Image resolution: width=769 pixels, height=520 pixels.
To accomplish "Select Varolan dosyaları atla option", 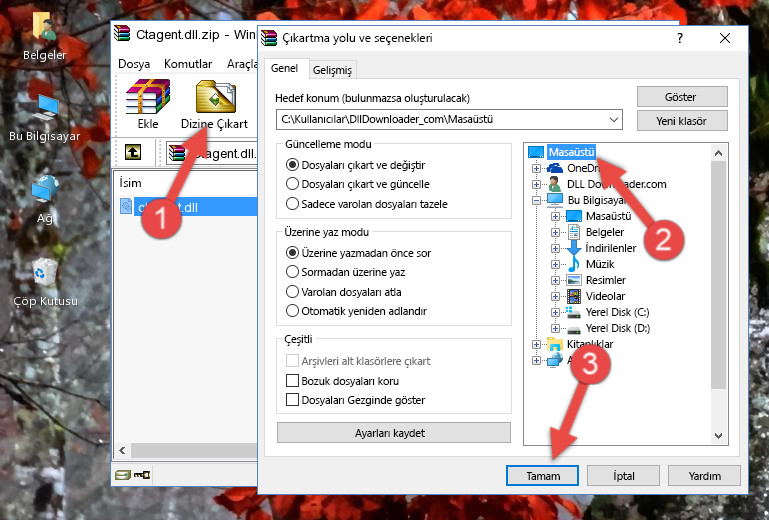I will pyautogui.click(x=292, y=291).
